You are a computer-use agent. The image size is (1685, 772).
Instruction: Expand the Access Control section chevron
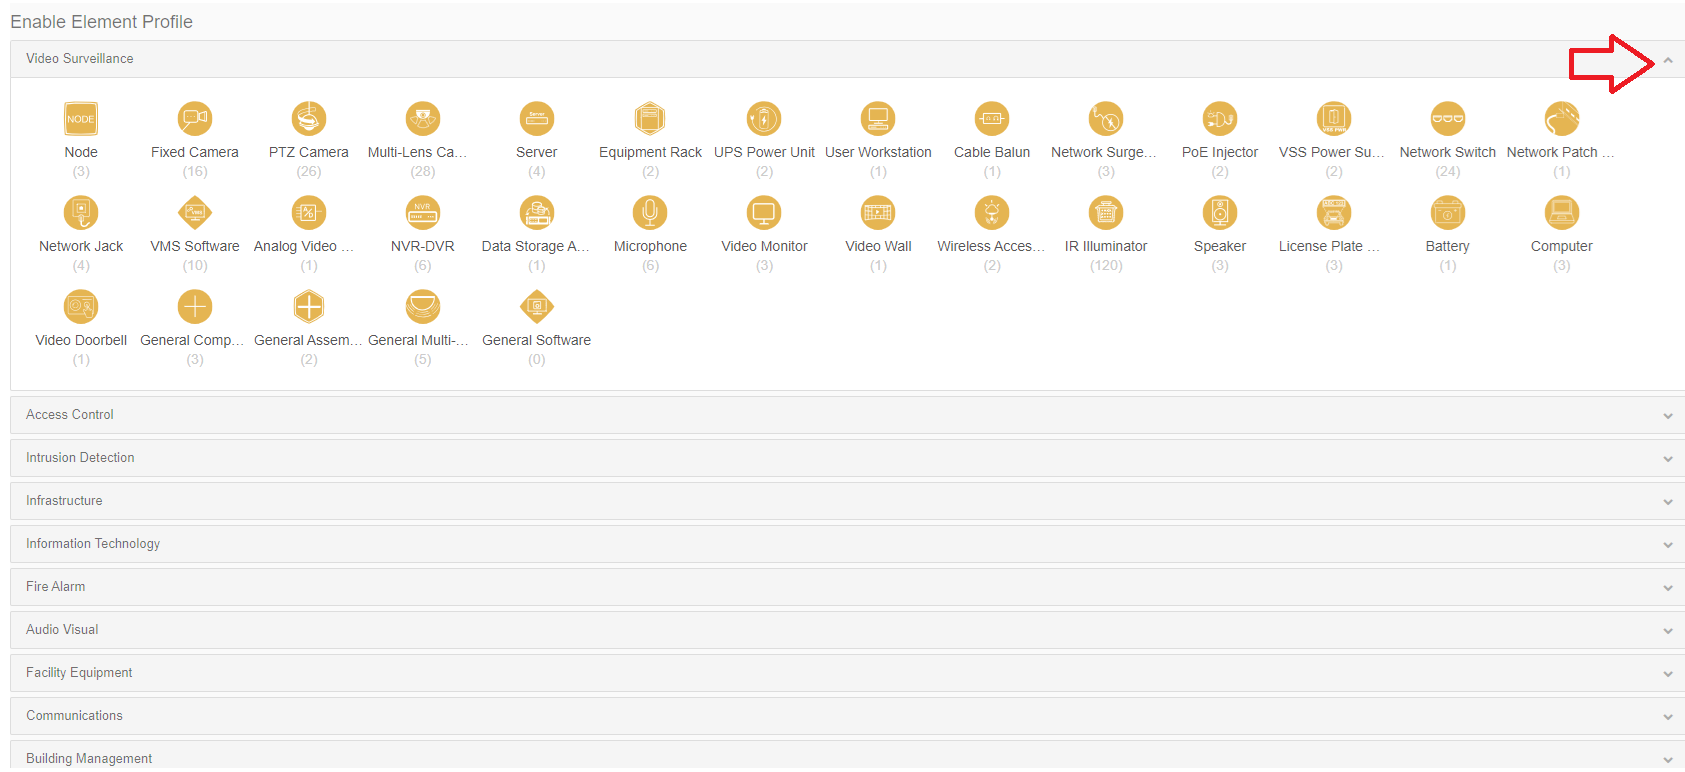click(x=1667, y=416)
